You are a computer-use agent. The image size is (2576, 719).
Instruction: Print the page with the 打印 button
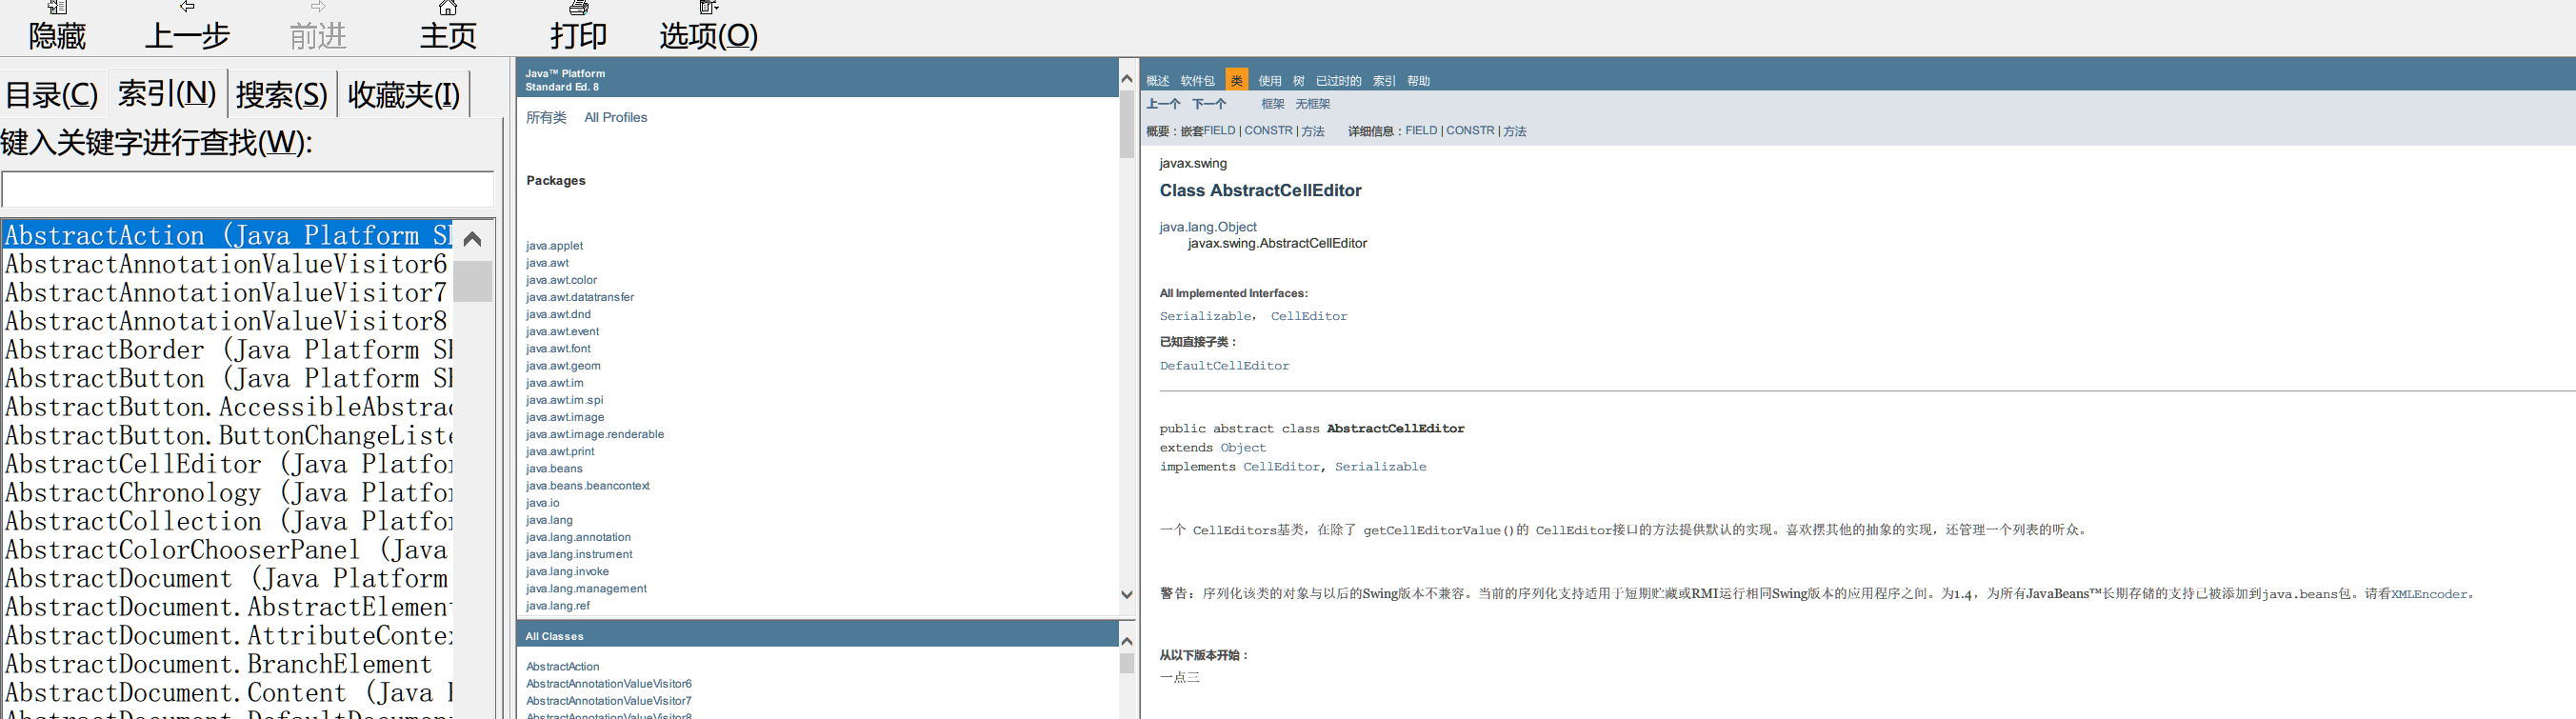(578, 26)
